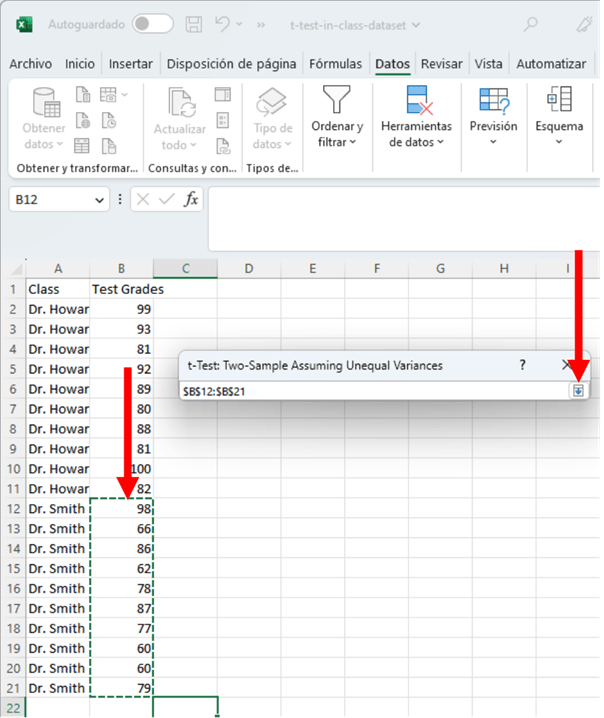Click the dialog help question mark
Image resolution: width=604 pixels, height=718 pixels.
(522, 365)
